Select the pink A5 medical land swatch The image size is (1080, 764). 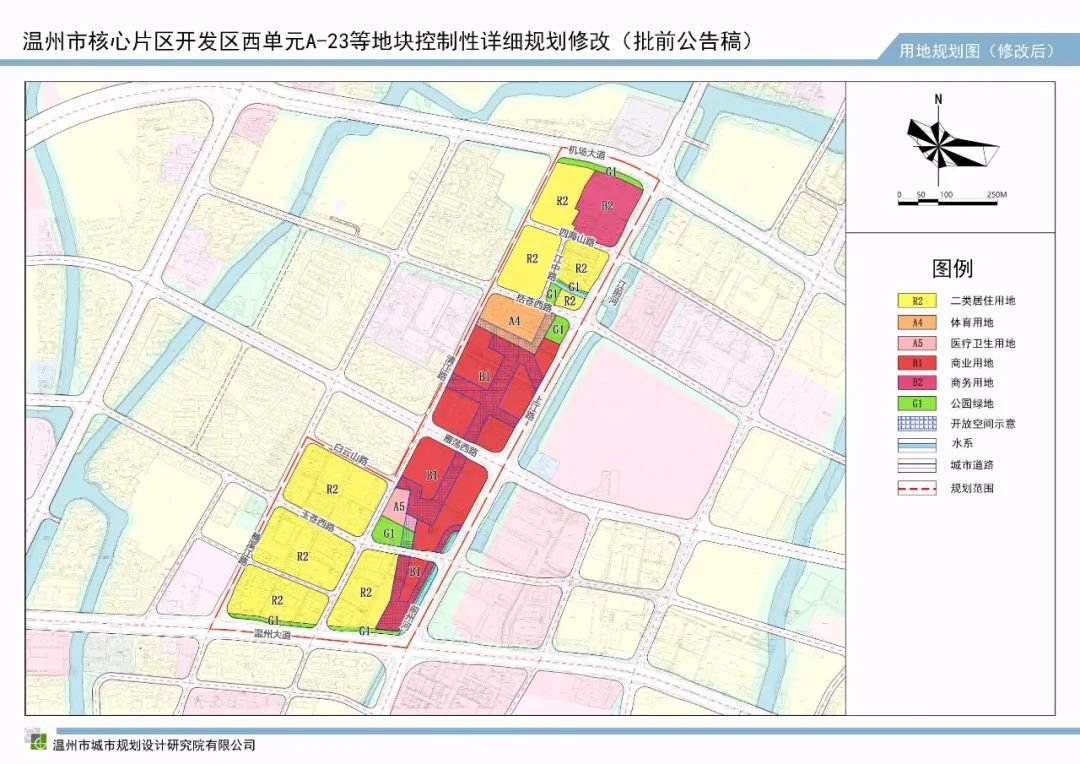pyautogui.click(x=917, y=343)
